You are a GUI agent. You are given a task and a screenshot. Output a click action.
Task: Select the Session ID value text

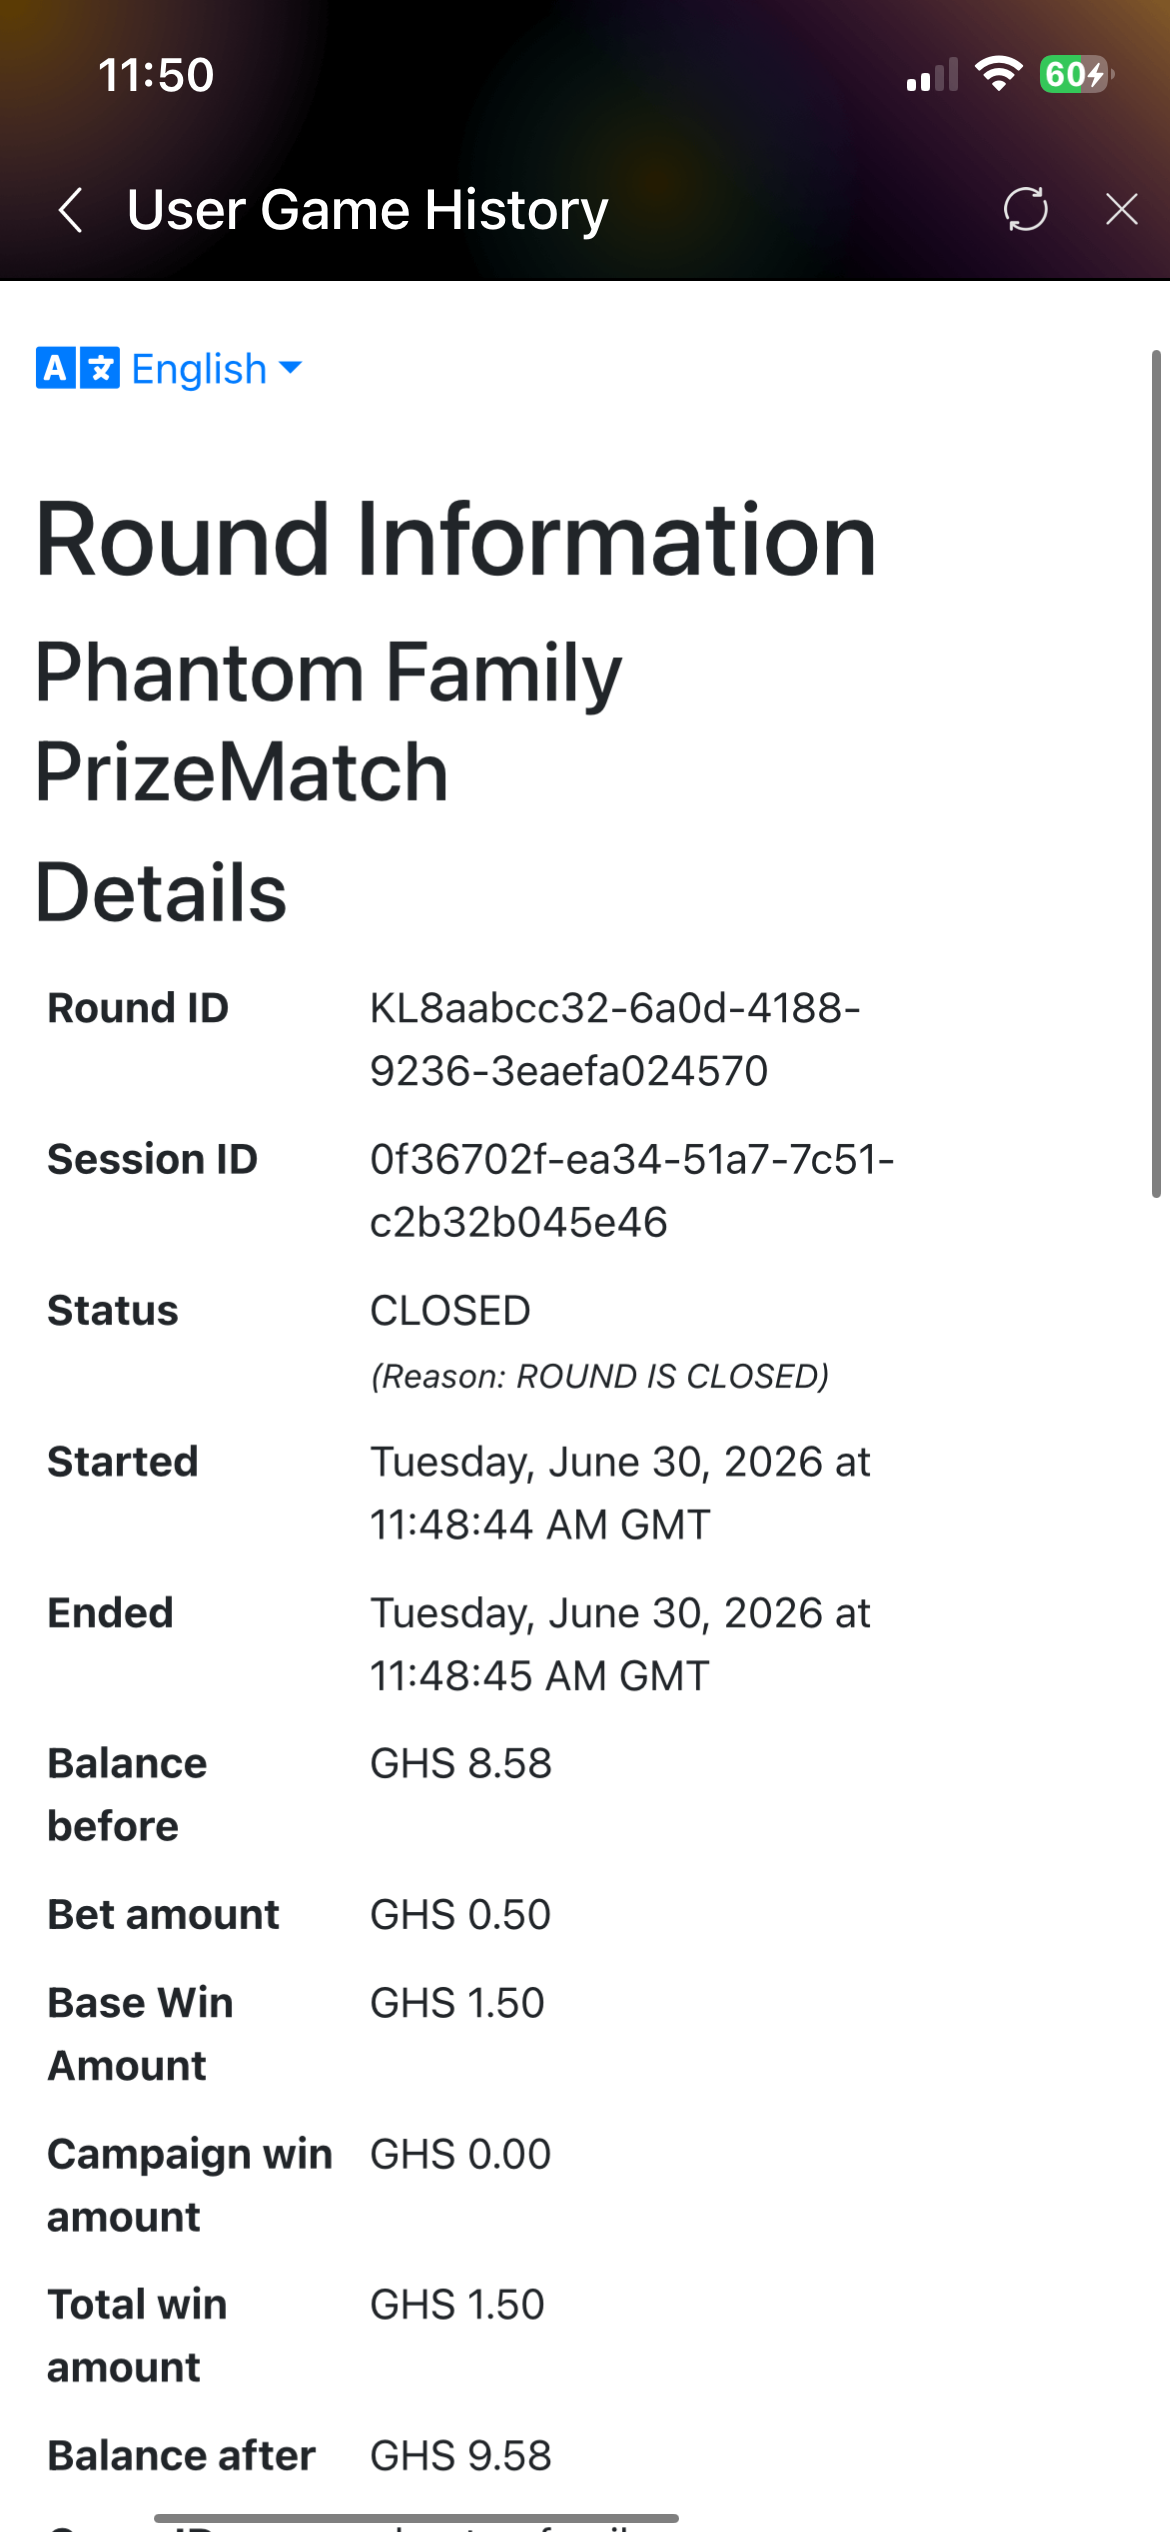(632, 1190)
